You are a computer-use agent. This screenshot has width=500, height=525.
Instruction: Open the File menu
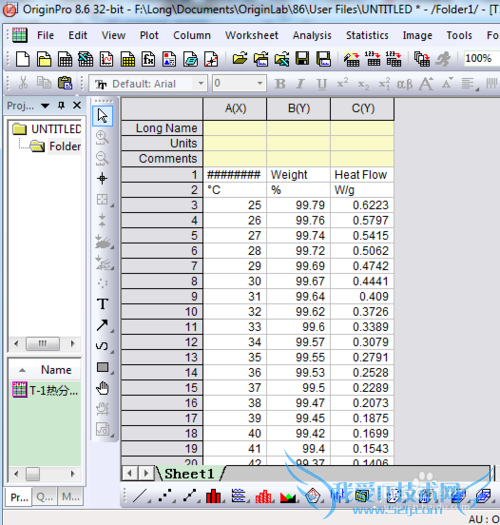click(x=45, y=35)
